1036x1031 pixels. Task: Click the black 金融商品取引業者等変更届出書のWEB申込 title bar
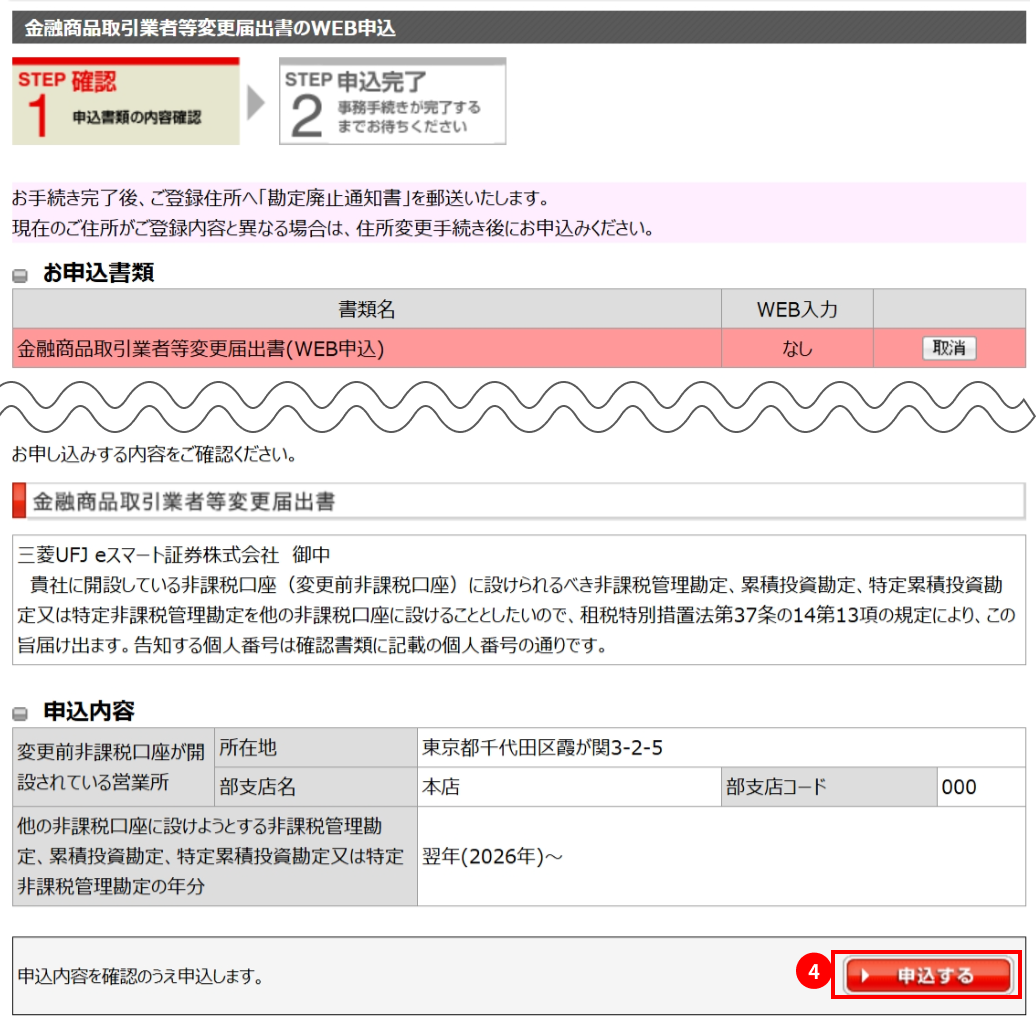click(x=518, y=28)
